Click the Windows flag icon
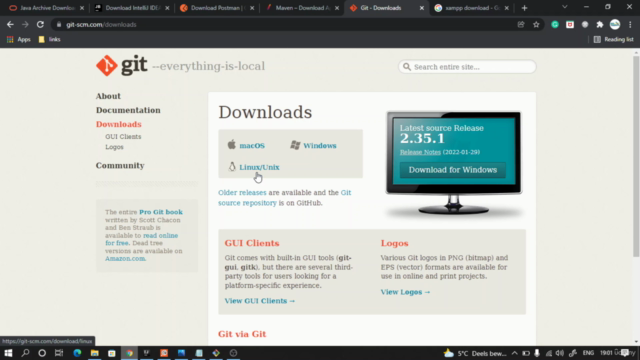The image size is (640, 360). tap(295, 145)
